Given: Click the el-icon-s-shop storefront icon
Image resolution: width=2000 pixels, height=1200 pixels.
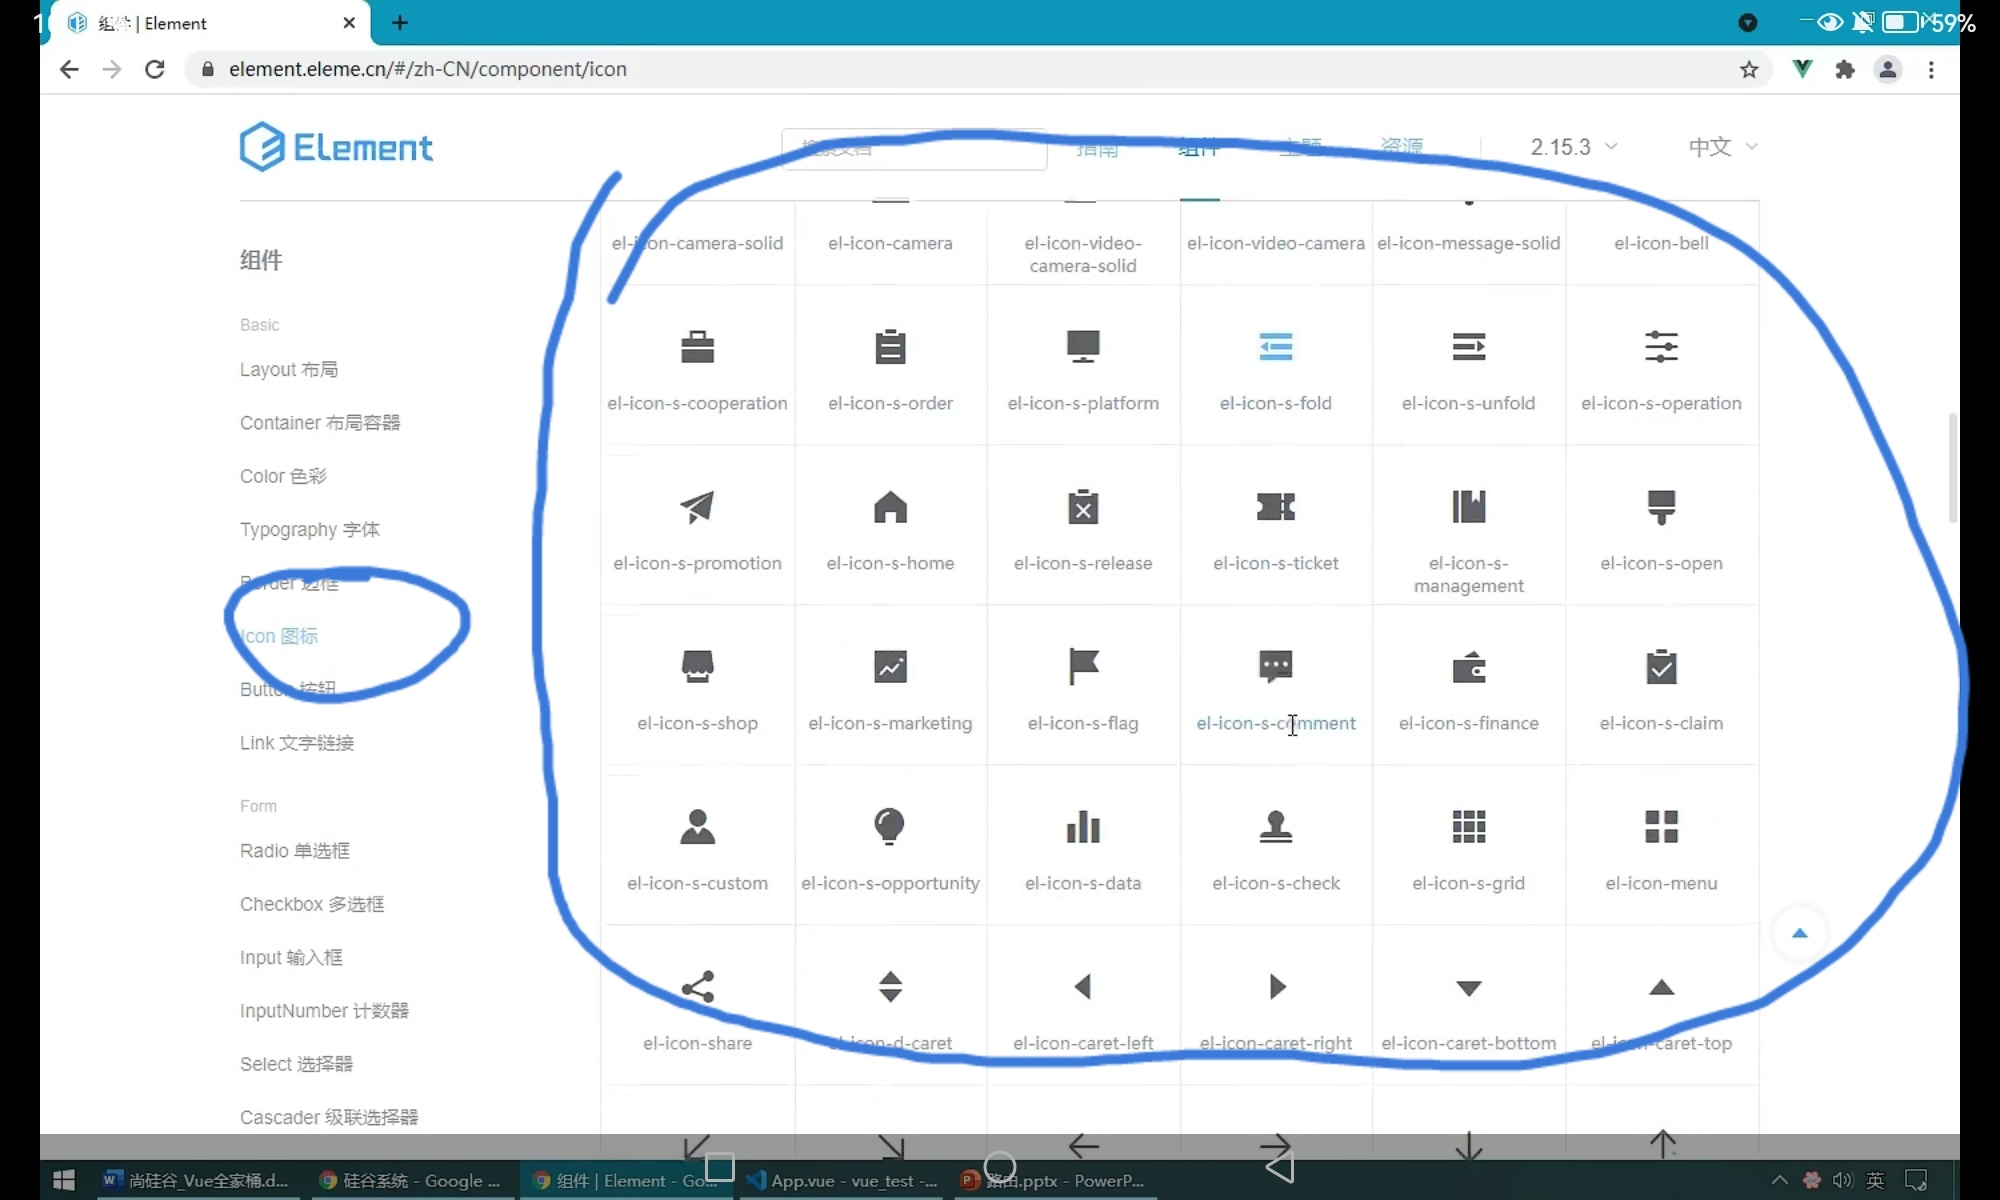Looking at the screenshot, I should (x=697, y=667).
